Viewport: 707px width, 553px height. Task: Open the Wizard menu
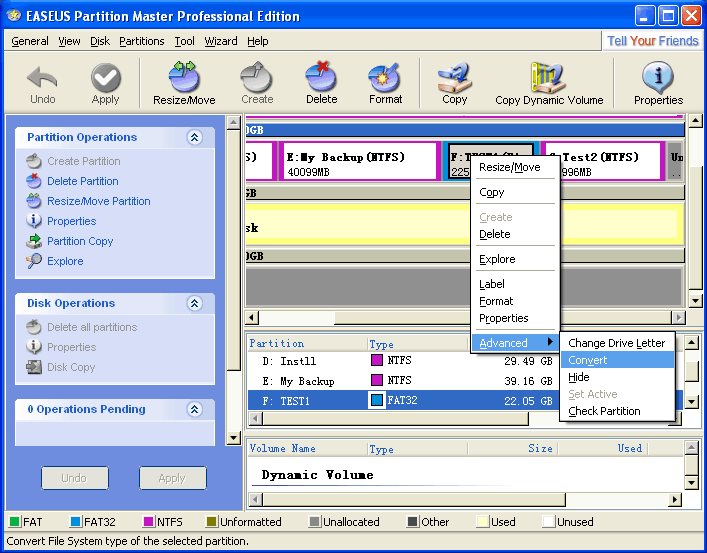220,41
